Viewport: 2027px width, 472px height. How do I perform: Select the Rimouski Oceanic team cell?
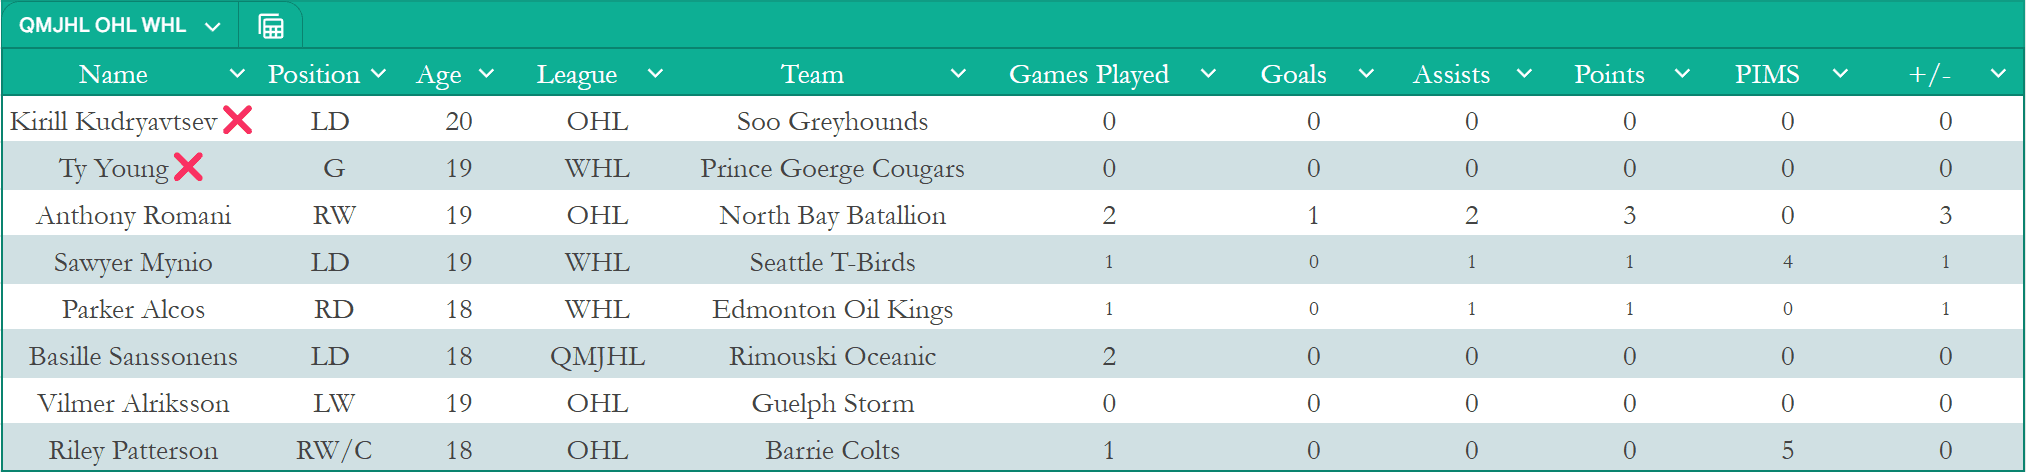pos(832,356)
